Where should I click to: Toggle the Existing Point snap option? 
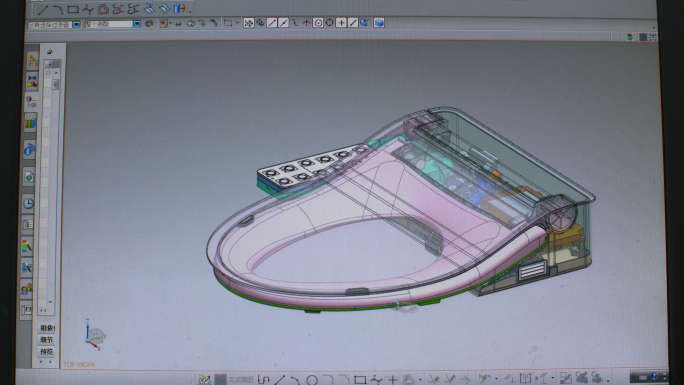coord(341,23)
